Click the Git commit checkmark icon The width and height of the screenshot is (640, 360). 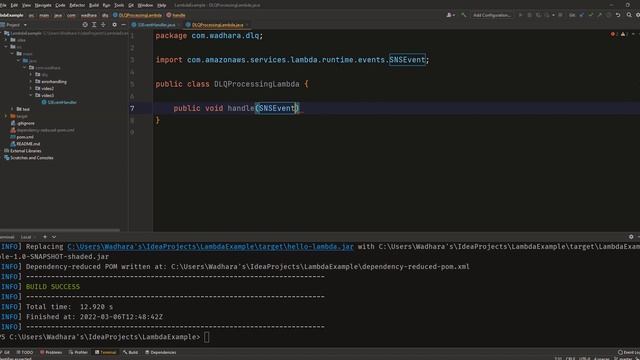click(x=591, y=15)
